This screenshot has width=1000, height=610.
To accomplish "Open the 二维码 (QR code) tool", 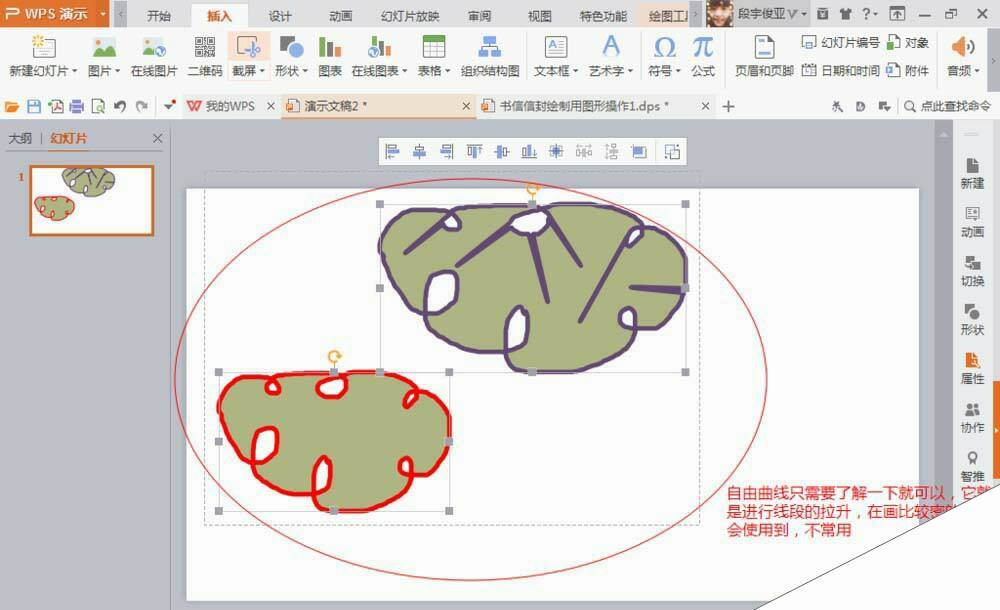I will point(207,55).
